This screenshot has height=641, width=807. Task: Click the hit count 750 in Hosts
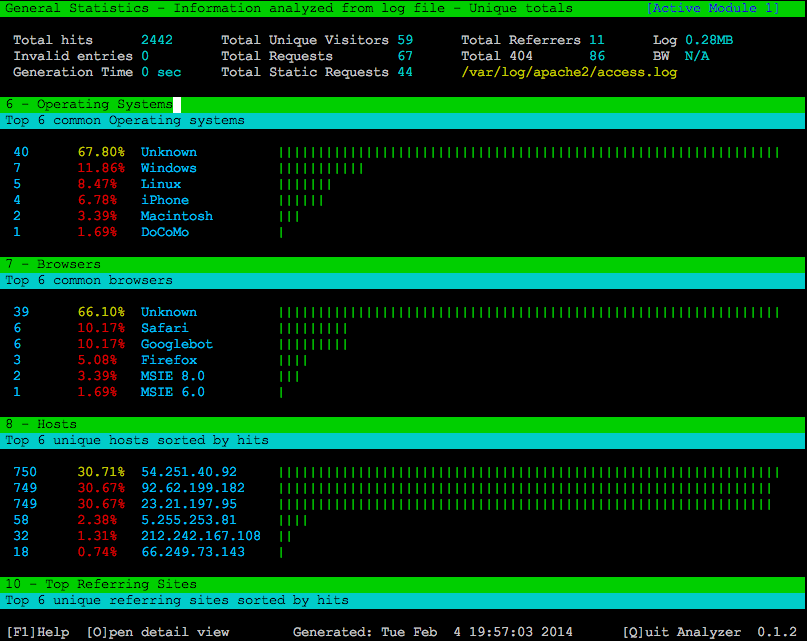coord(25,472)
